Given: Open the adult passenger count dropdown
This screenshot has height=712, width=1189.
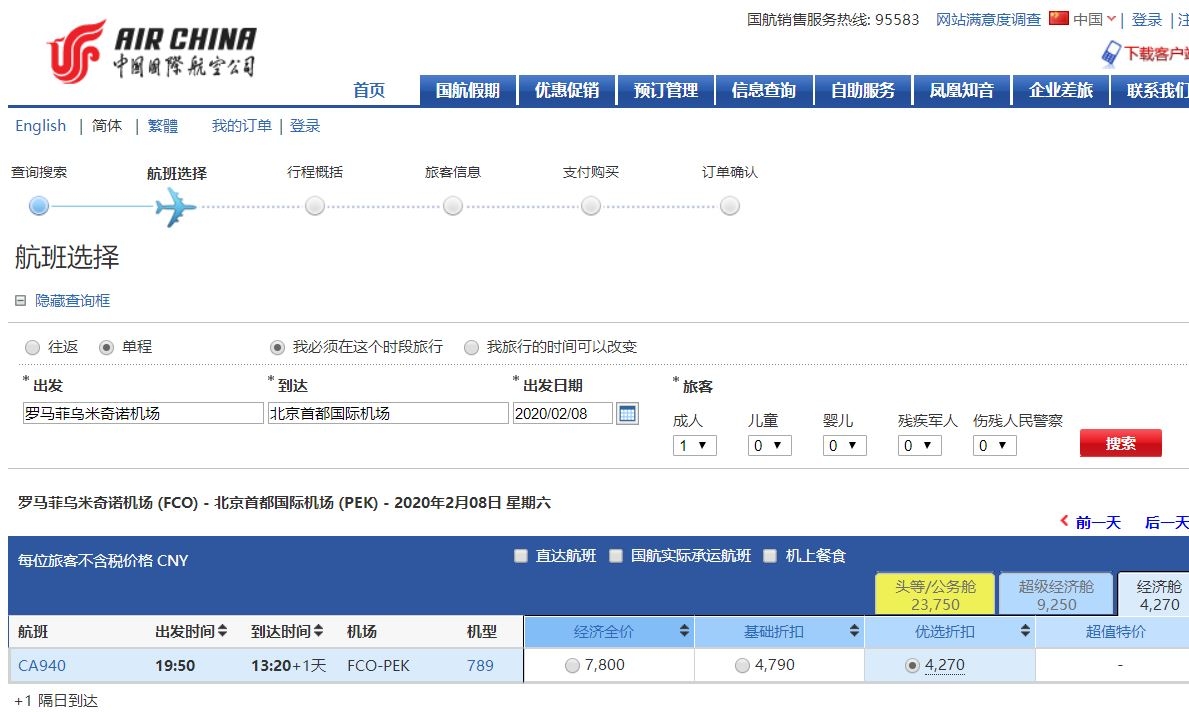Looking at the screenshot, I should point(694,446).
